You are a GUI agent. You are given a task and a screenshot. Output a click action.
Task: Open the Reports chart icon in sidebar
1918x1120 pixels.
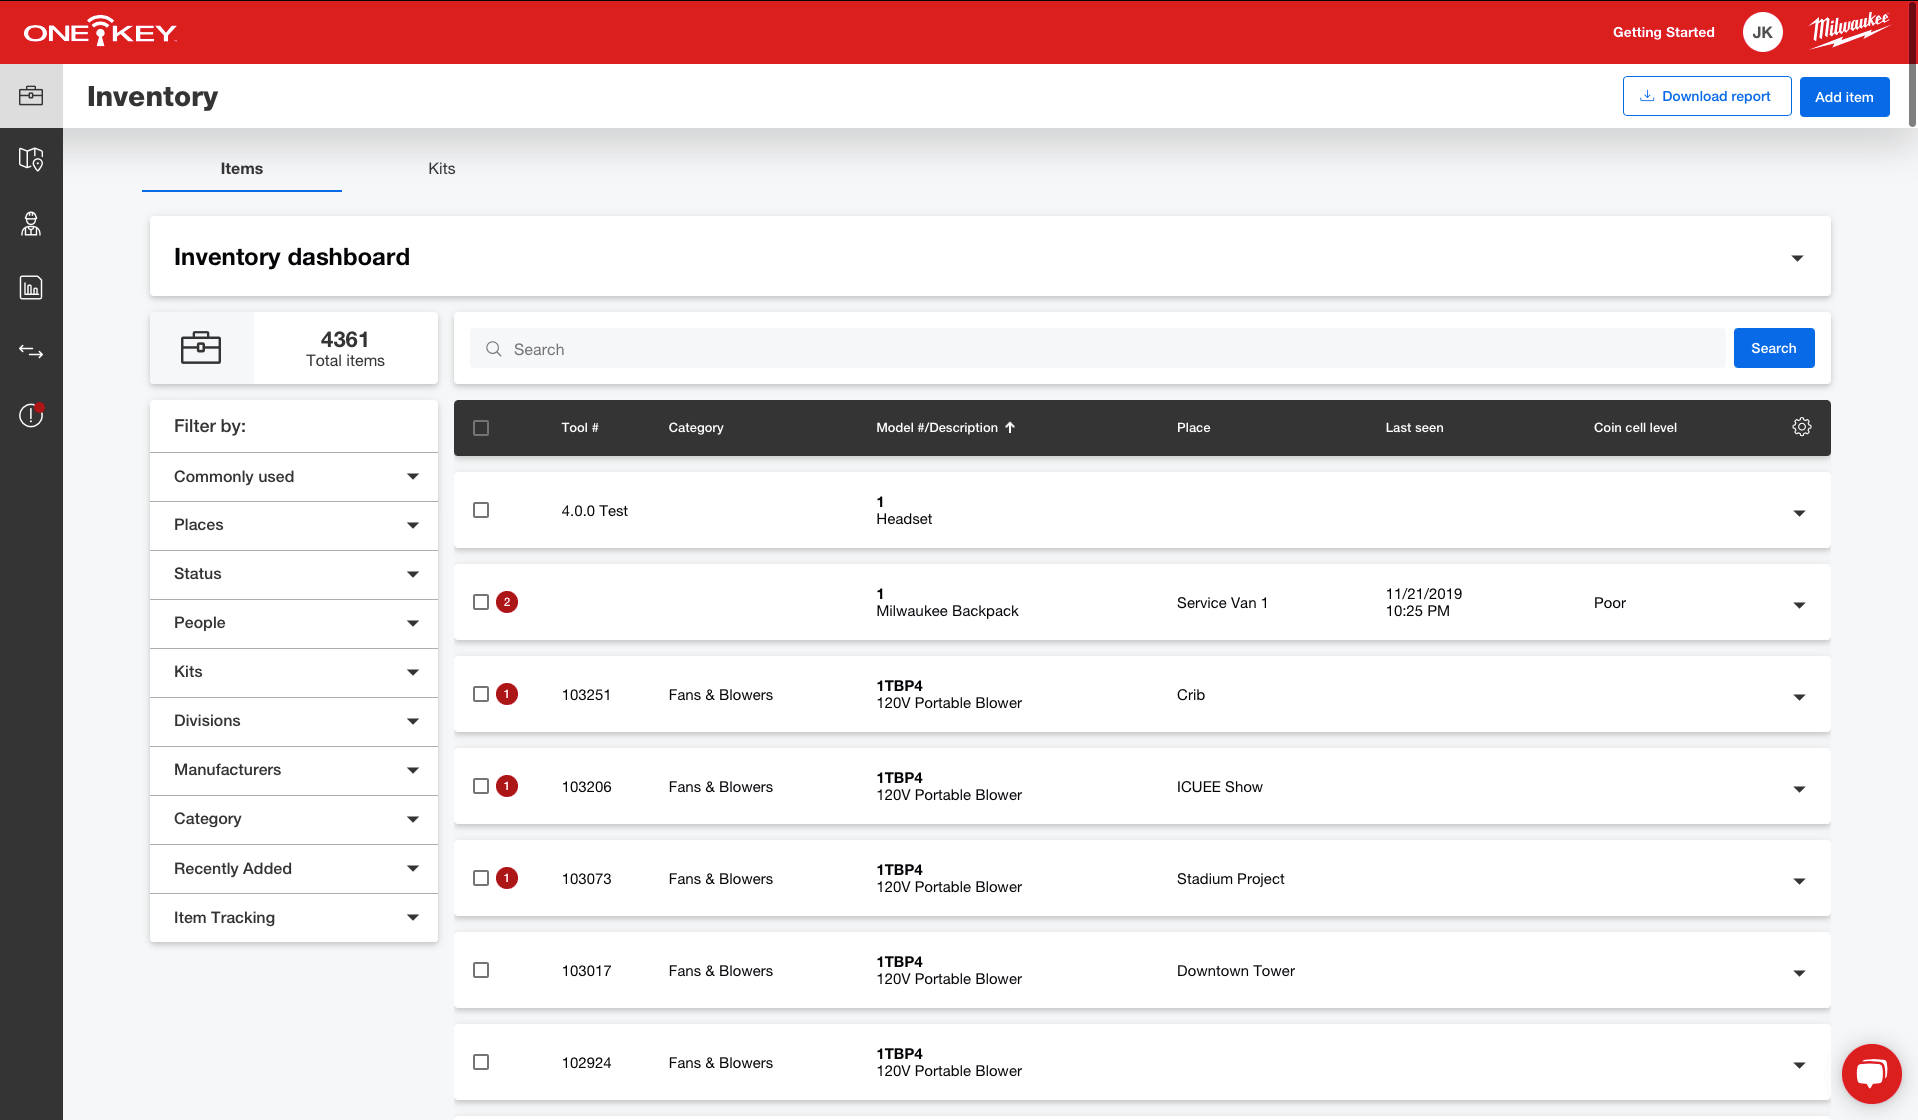(x=31, y=288)
